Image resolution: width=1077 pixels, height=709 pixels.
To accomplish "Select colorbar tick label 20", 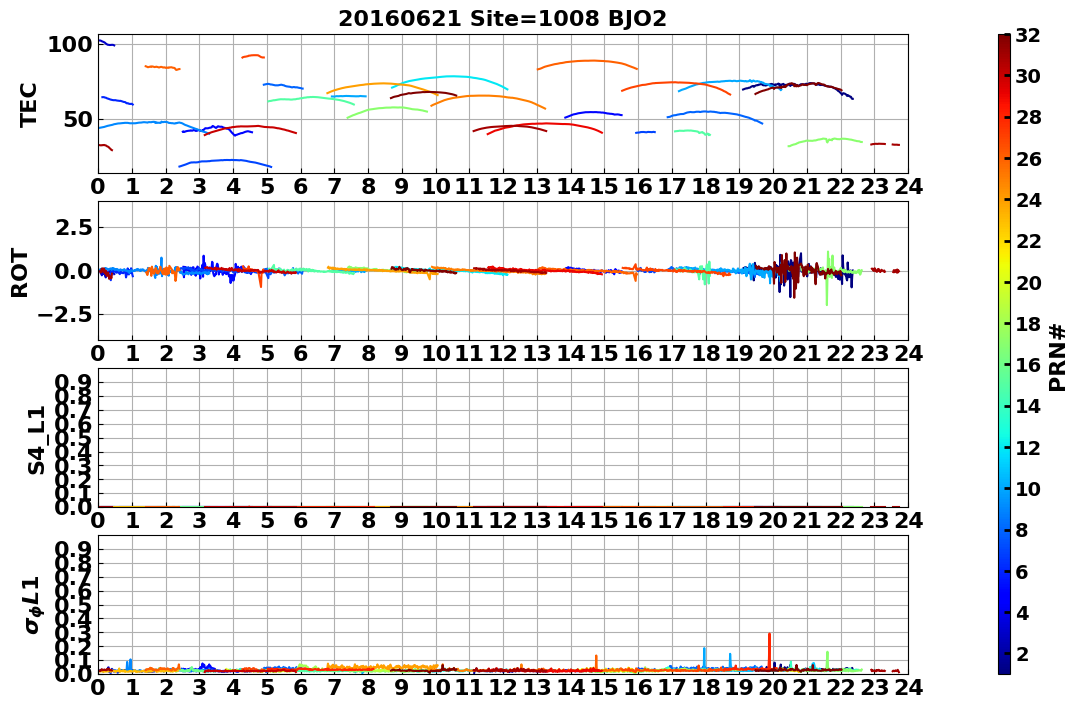I will coord(1028,282).
